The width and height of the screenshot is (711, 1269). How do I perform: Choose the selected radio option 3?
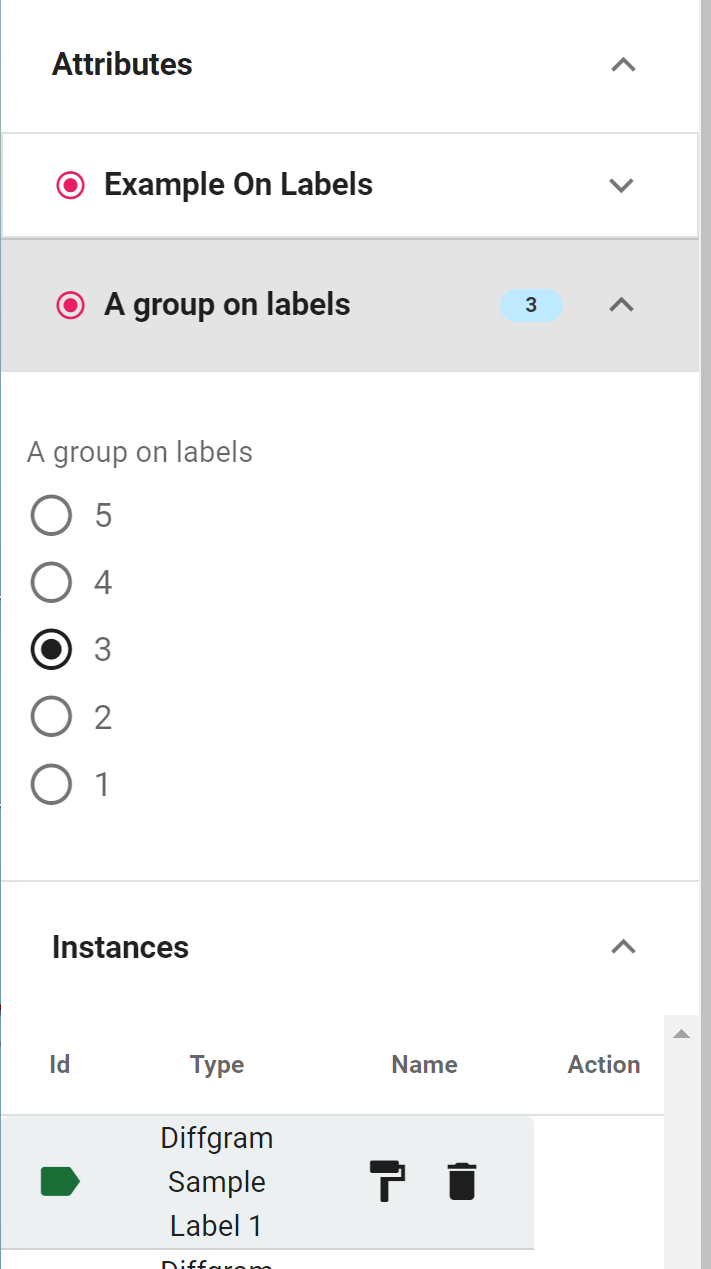pos(51,650)
